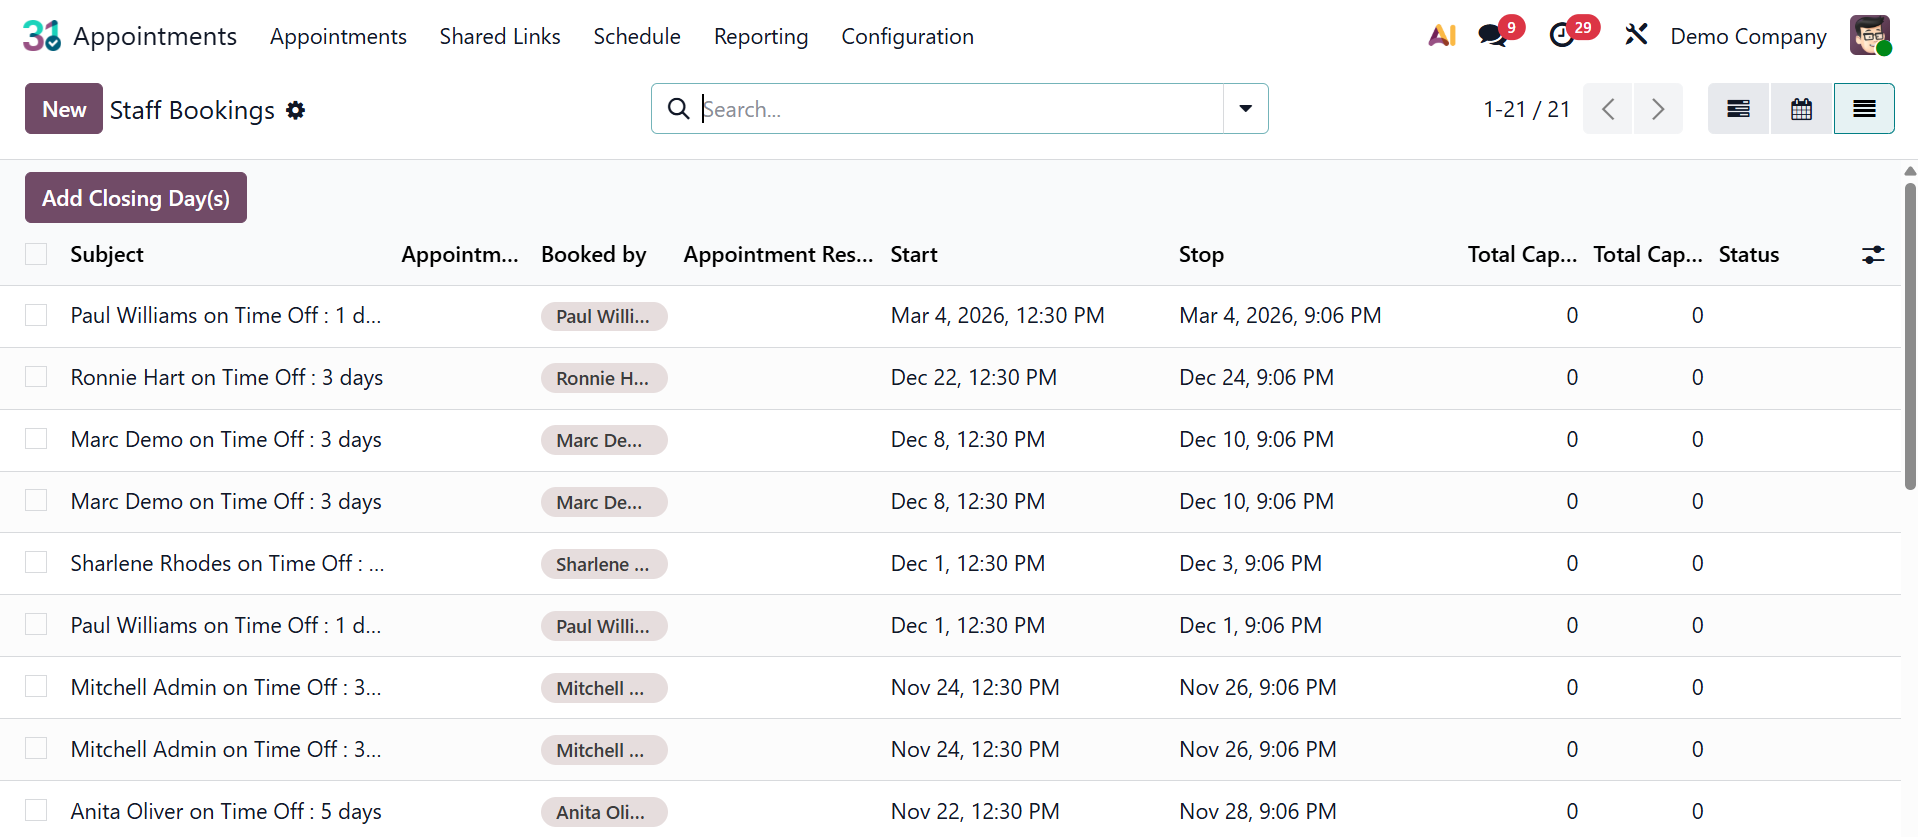Open the AI assistant icon
This screenshot has width=1918, height=837.
[x=1441, y=36]
